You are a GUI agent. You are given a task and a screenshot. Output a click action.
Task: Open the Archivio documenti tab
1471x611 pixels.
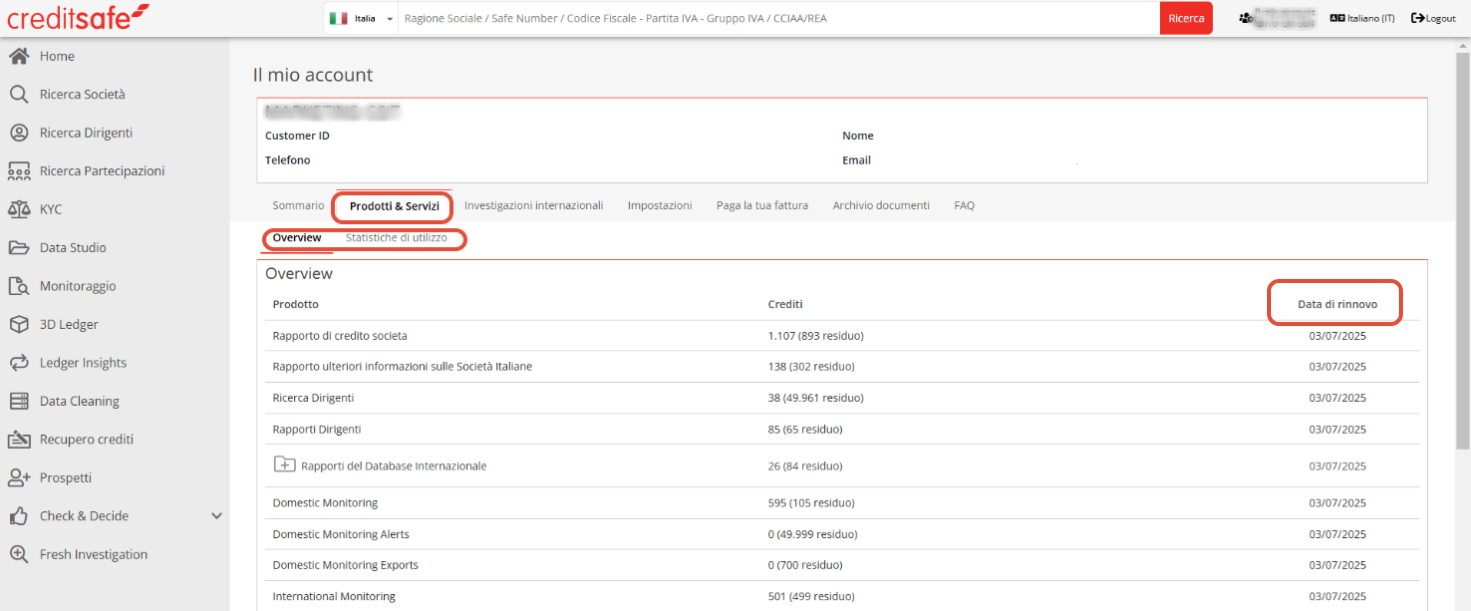click(881, 205)
